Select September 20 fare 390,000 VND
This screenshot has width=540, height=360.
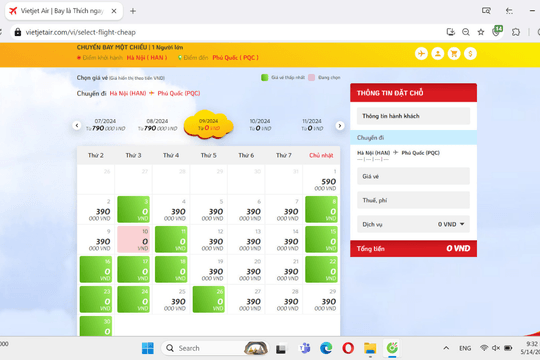click(246, 269)
